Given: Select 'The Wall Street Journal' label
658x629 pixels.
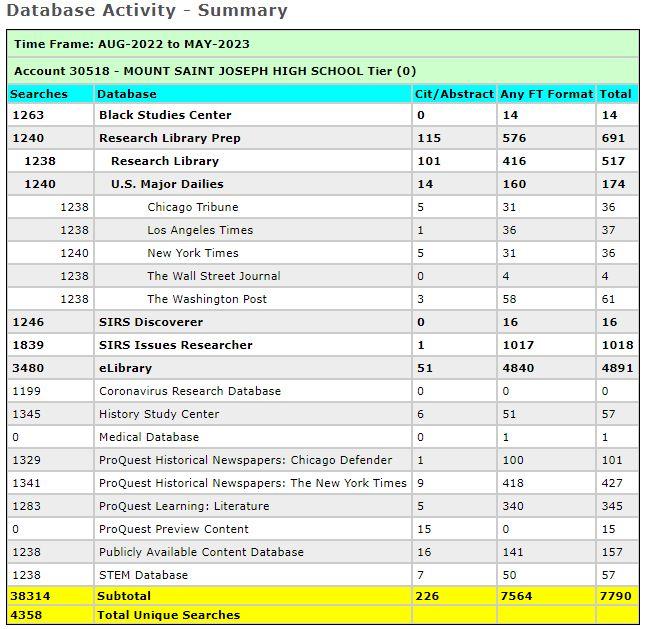Looking at the screenshot, I should pyautogui.click(x=214, y=276).
